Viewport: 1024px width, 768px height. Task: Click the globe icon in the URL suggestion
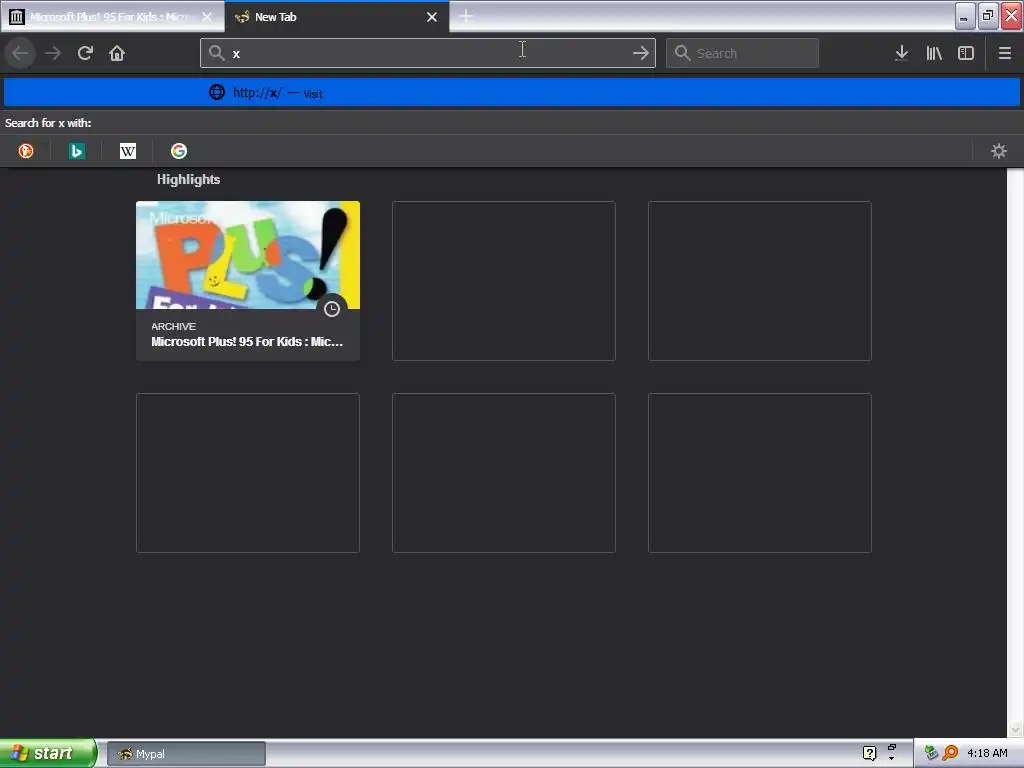click(x=217, y=92)
